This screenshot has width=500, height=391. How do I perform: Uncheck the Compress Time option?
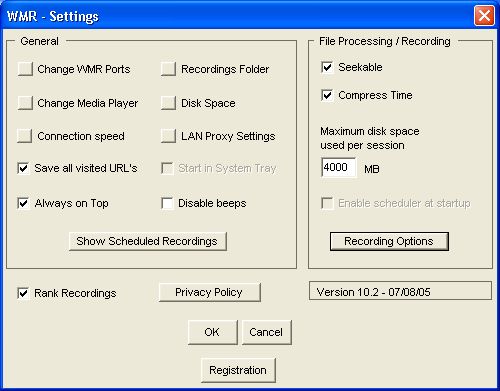click(327, 95)
